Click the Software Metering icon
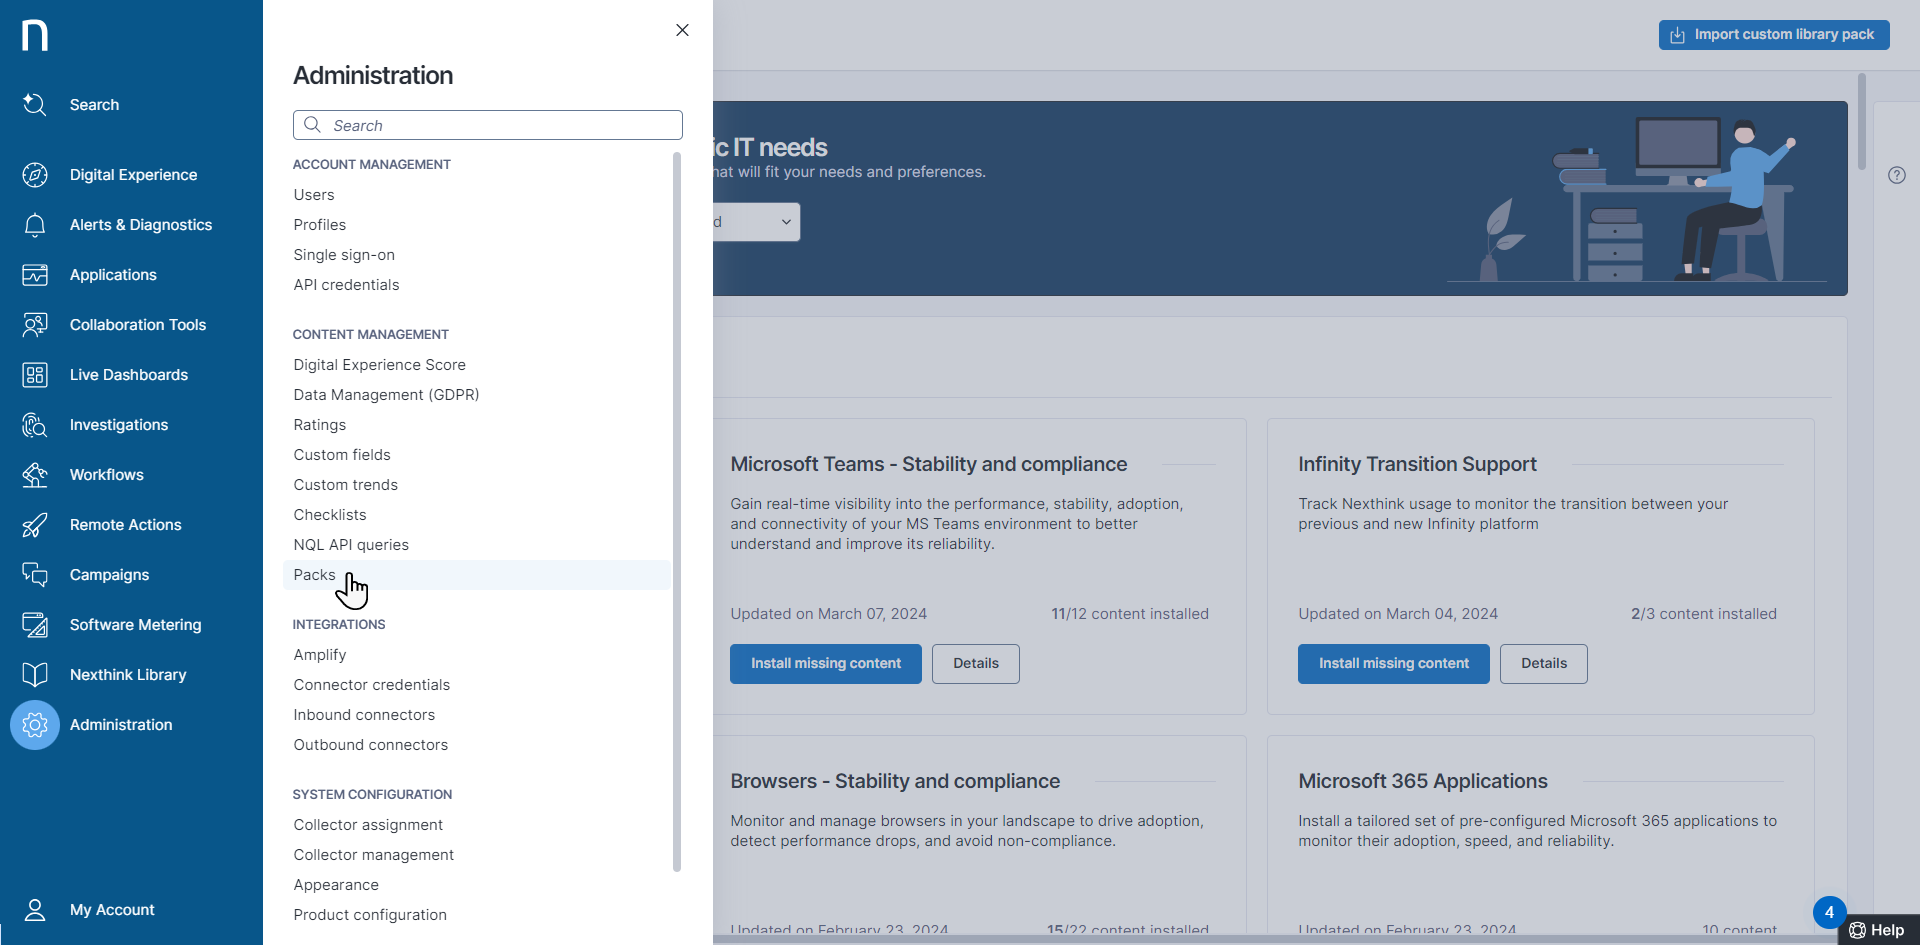Image resolution: width=1920 pixels, height=945 pixels. coord(35,625)
